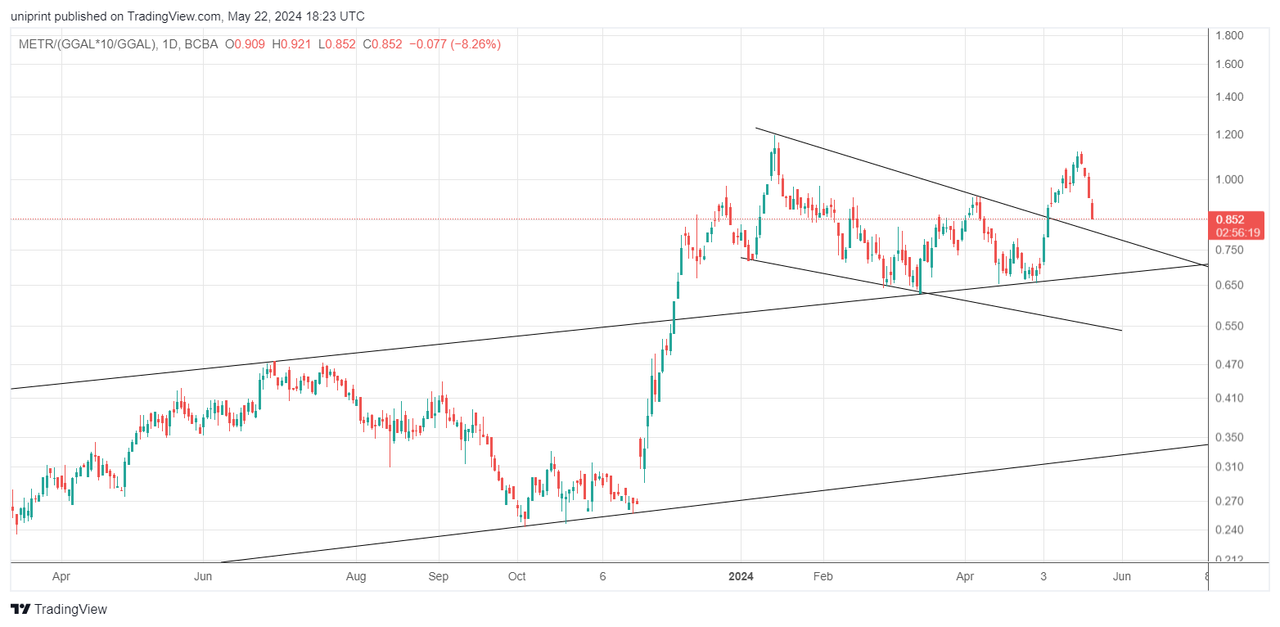Click the countdown timer 02:56:19
1280x627 pixels.
coord(1237,232)
